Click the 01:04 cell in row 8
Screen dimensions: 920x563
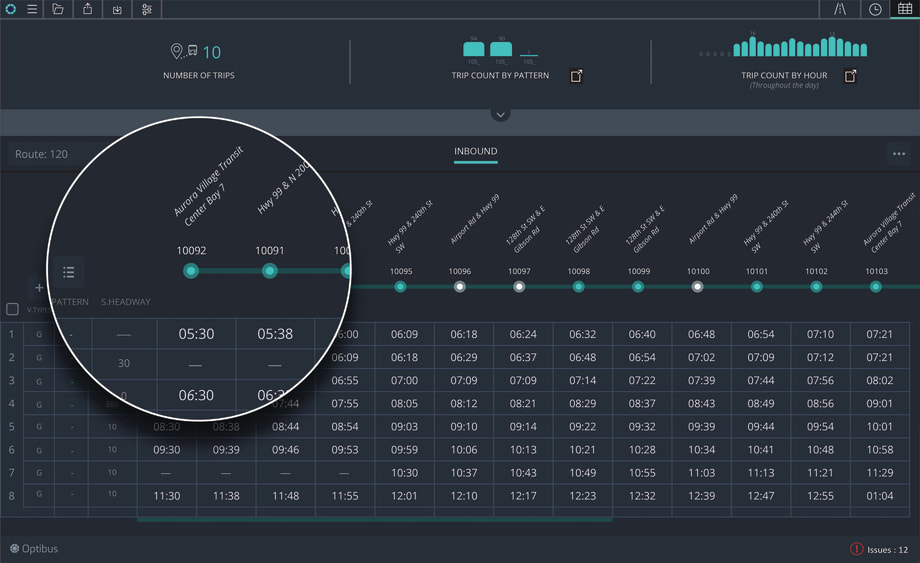tap(880, 496)
